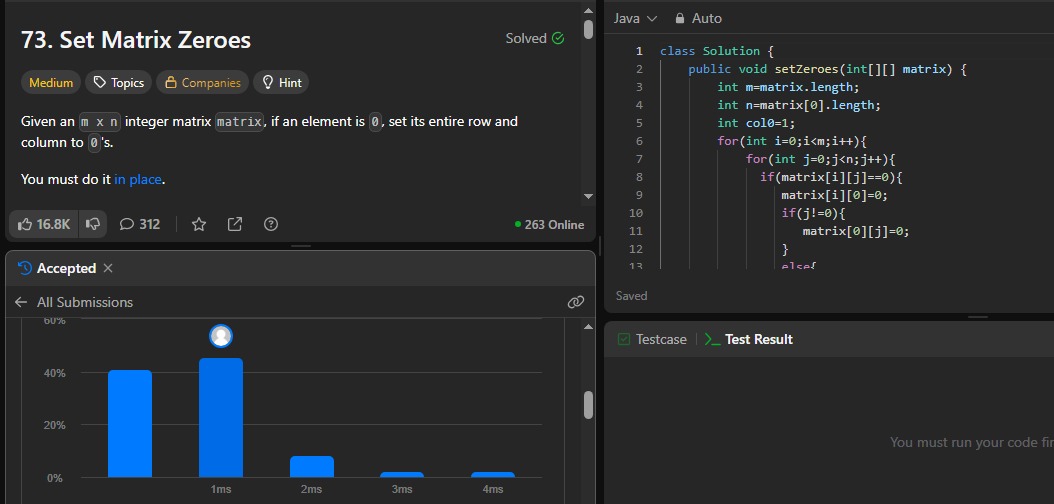Open the Companies locked tag
The width and height of the screenshot is (1054, 504).
tap(202, 83)
